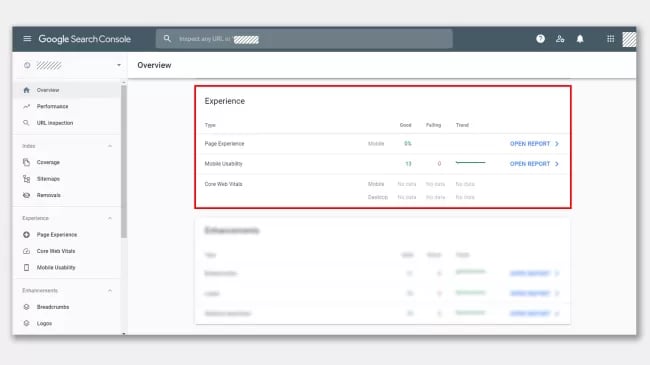Click the Sitemaps tree icon
650x365 pixels.
(x=27, y=179)
